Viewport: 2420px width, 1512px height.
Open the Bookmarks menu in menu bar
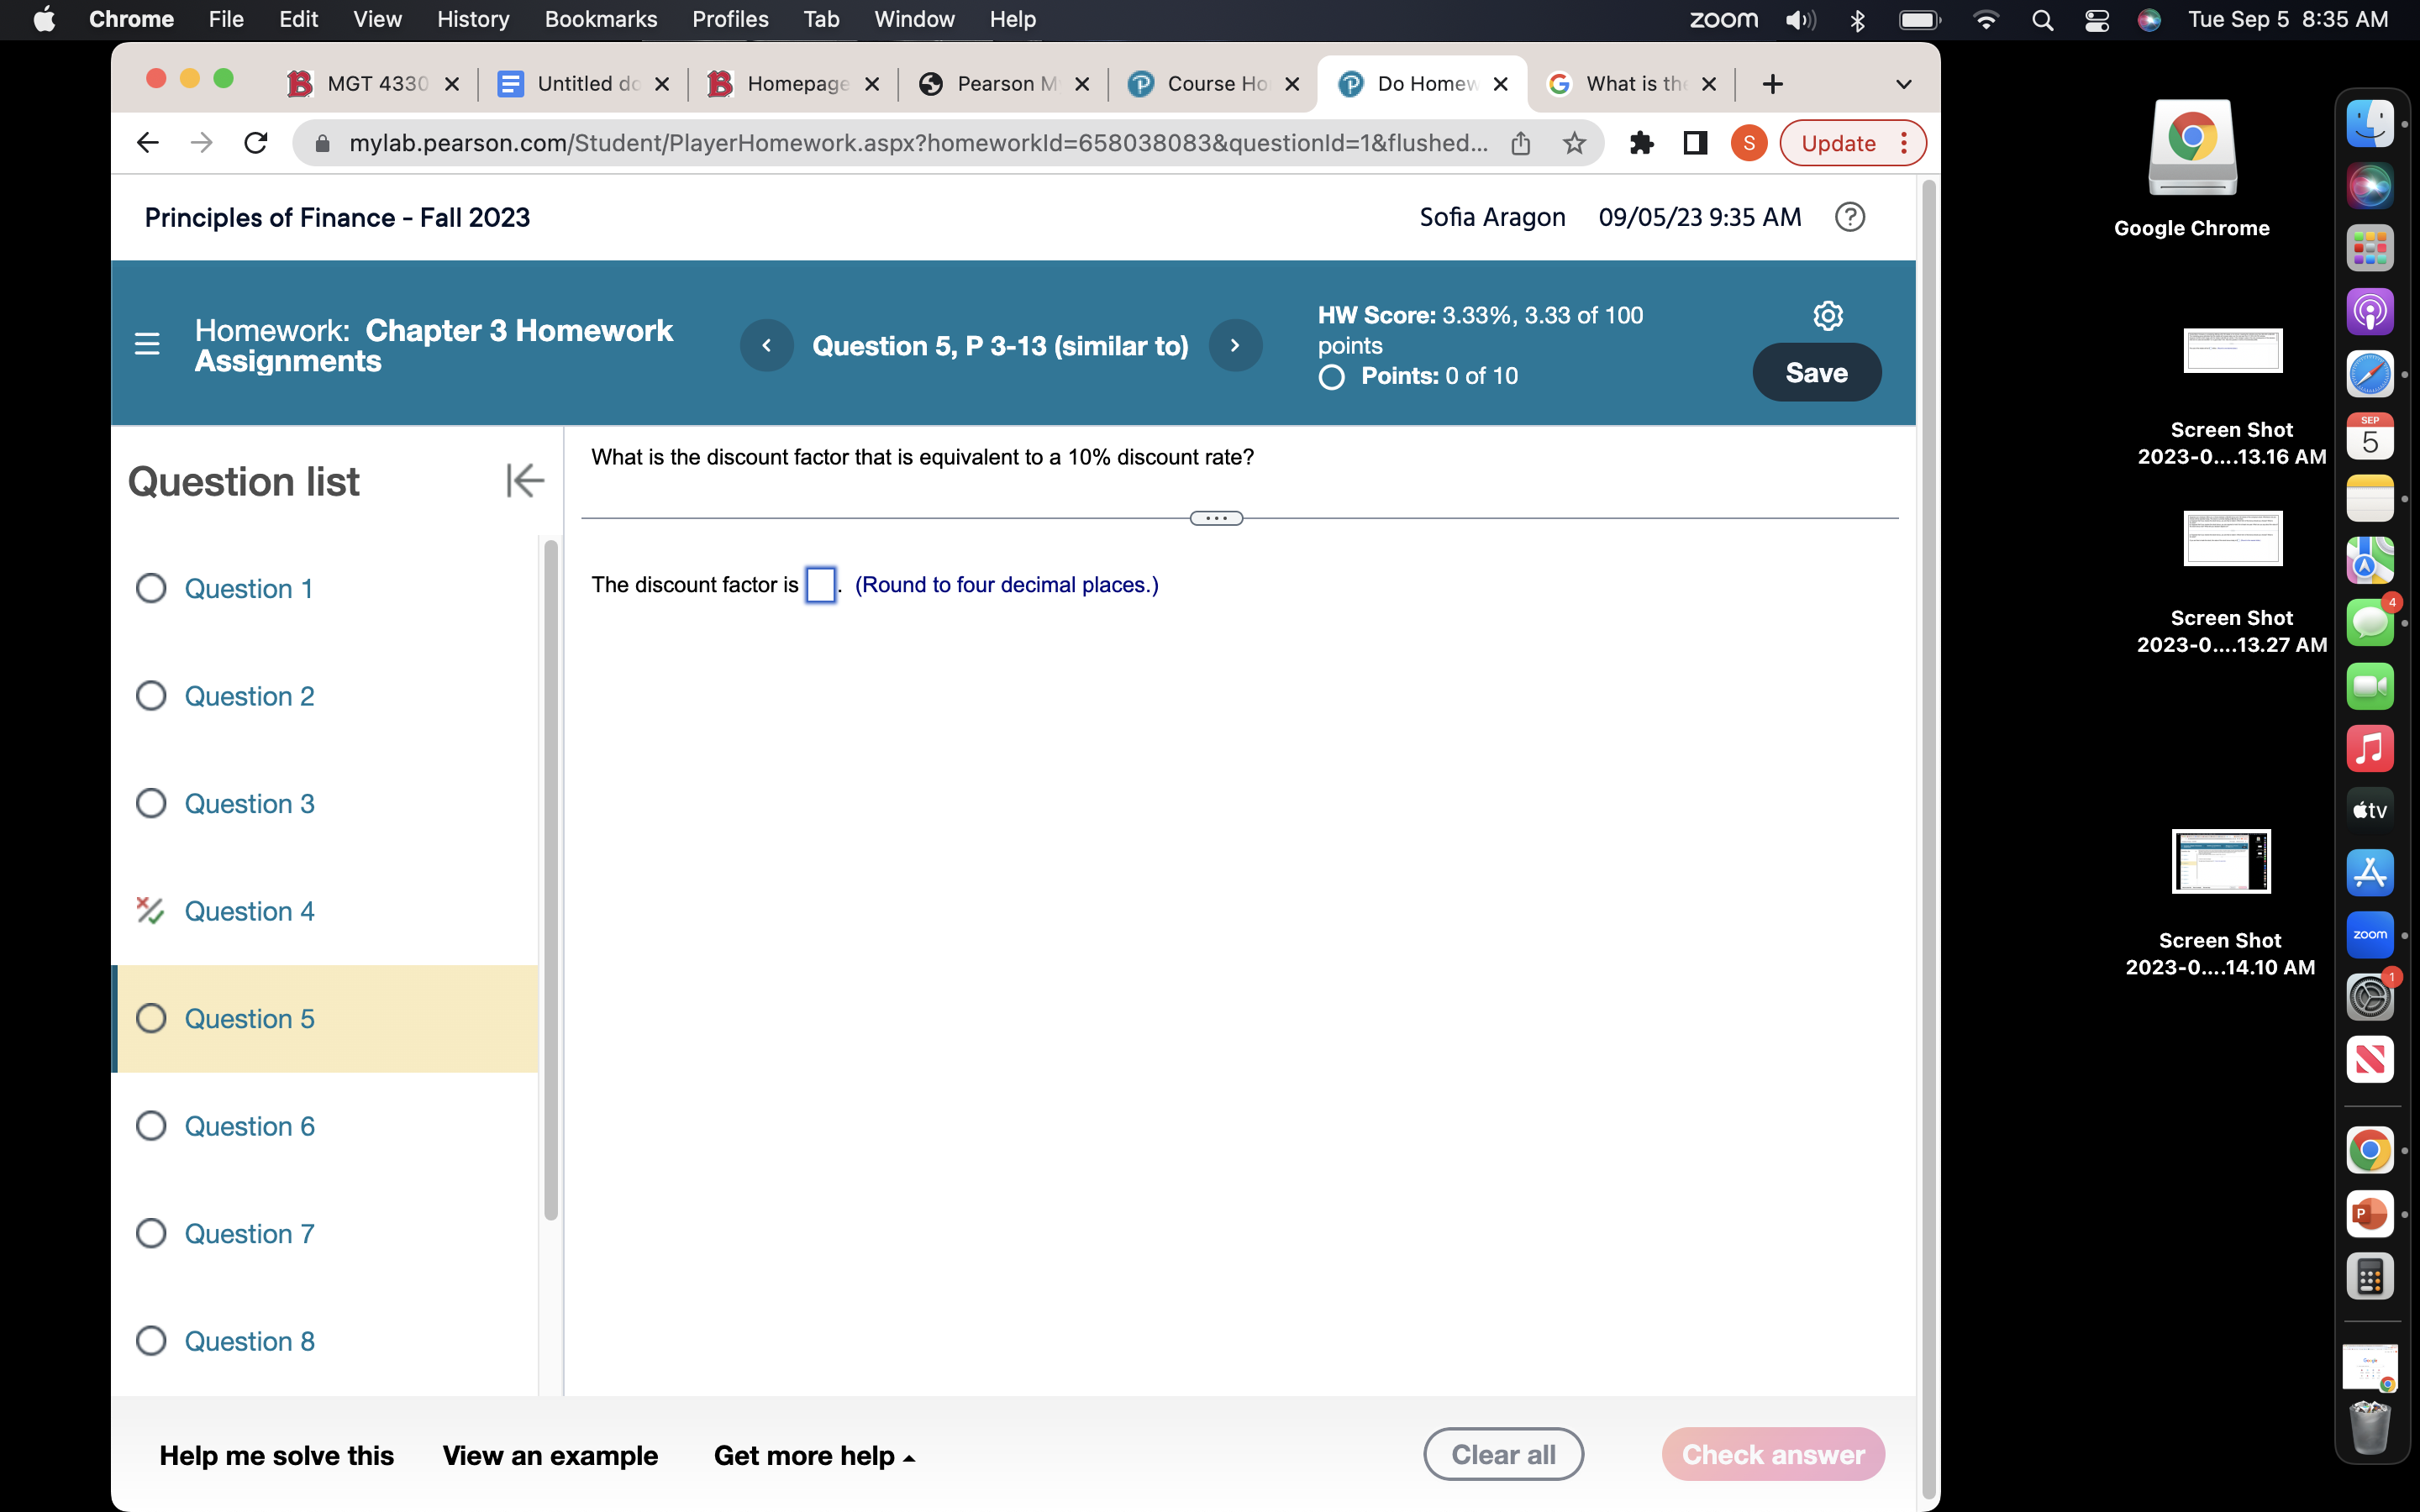(x=600, y=19)
